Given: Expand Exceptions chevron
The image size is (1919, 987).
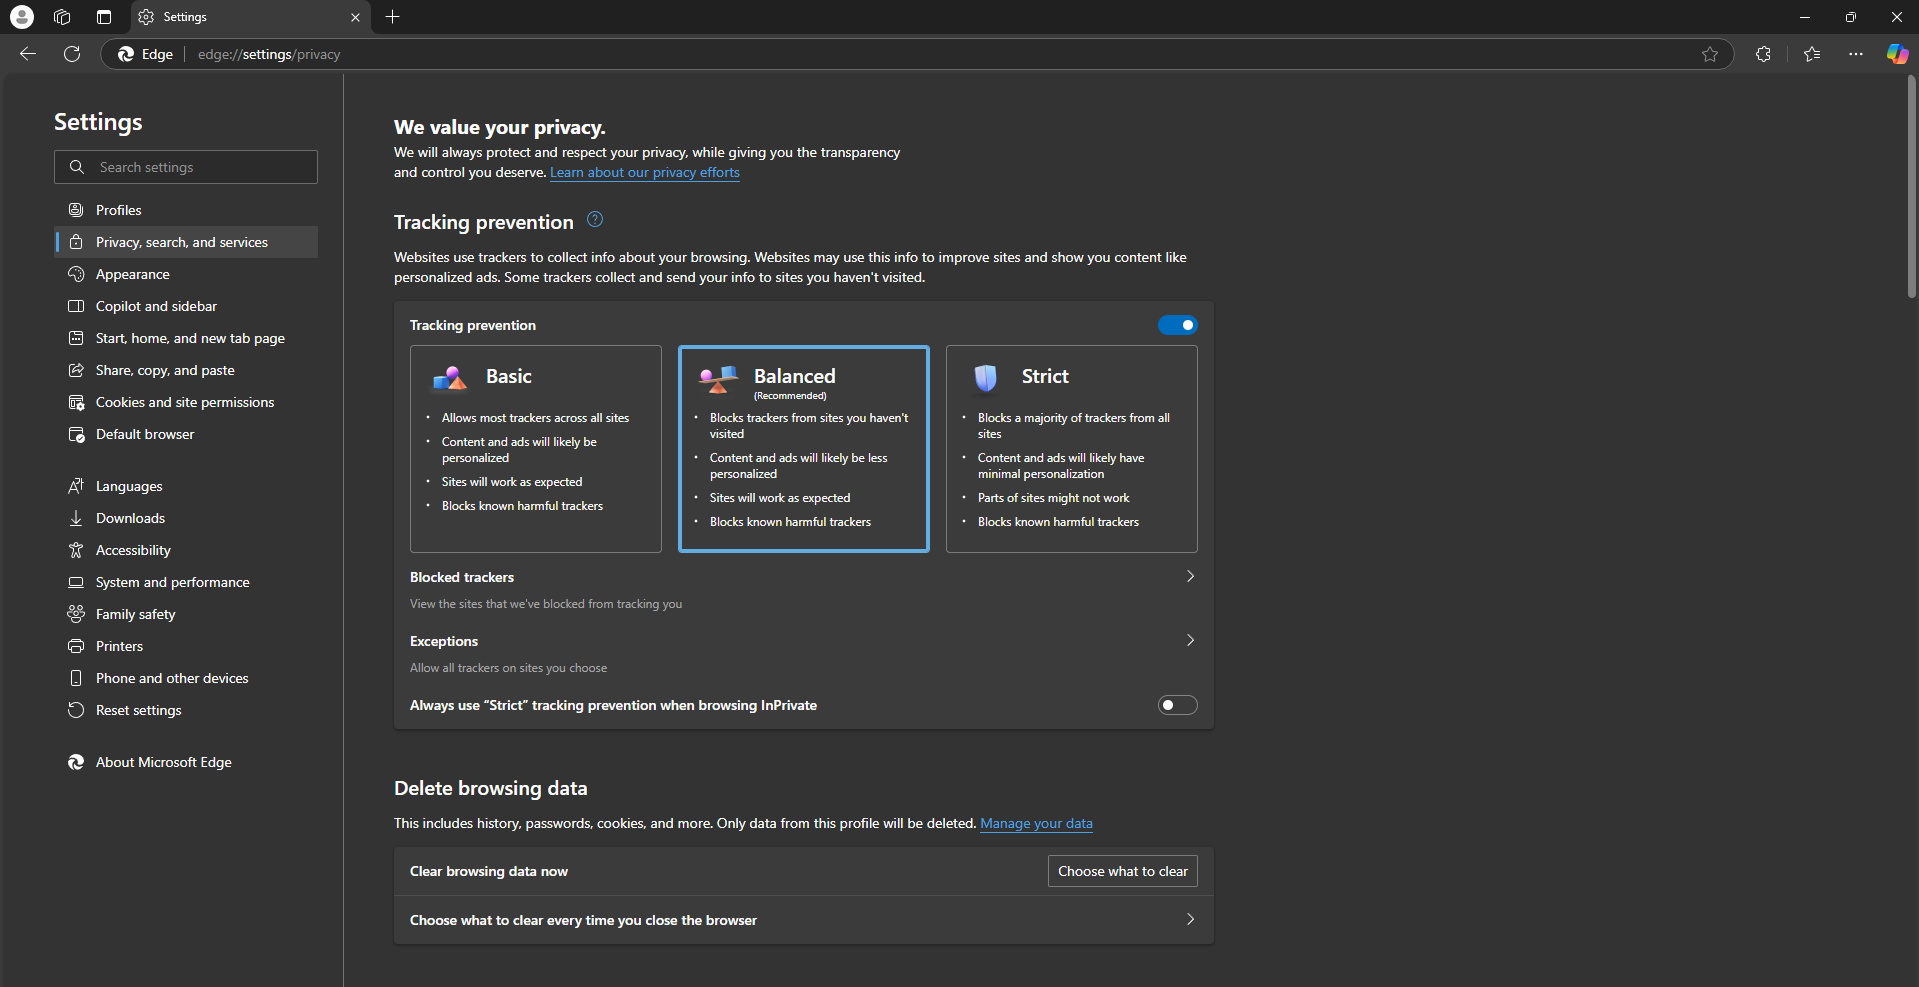Looking at the screenshot, I should pyautogui.click(x=1190, y=640).
